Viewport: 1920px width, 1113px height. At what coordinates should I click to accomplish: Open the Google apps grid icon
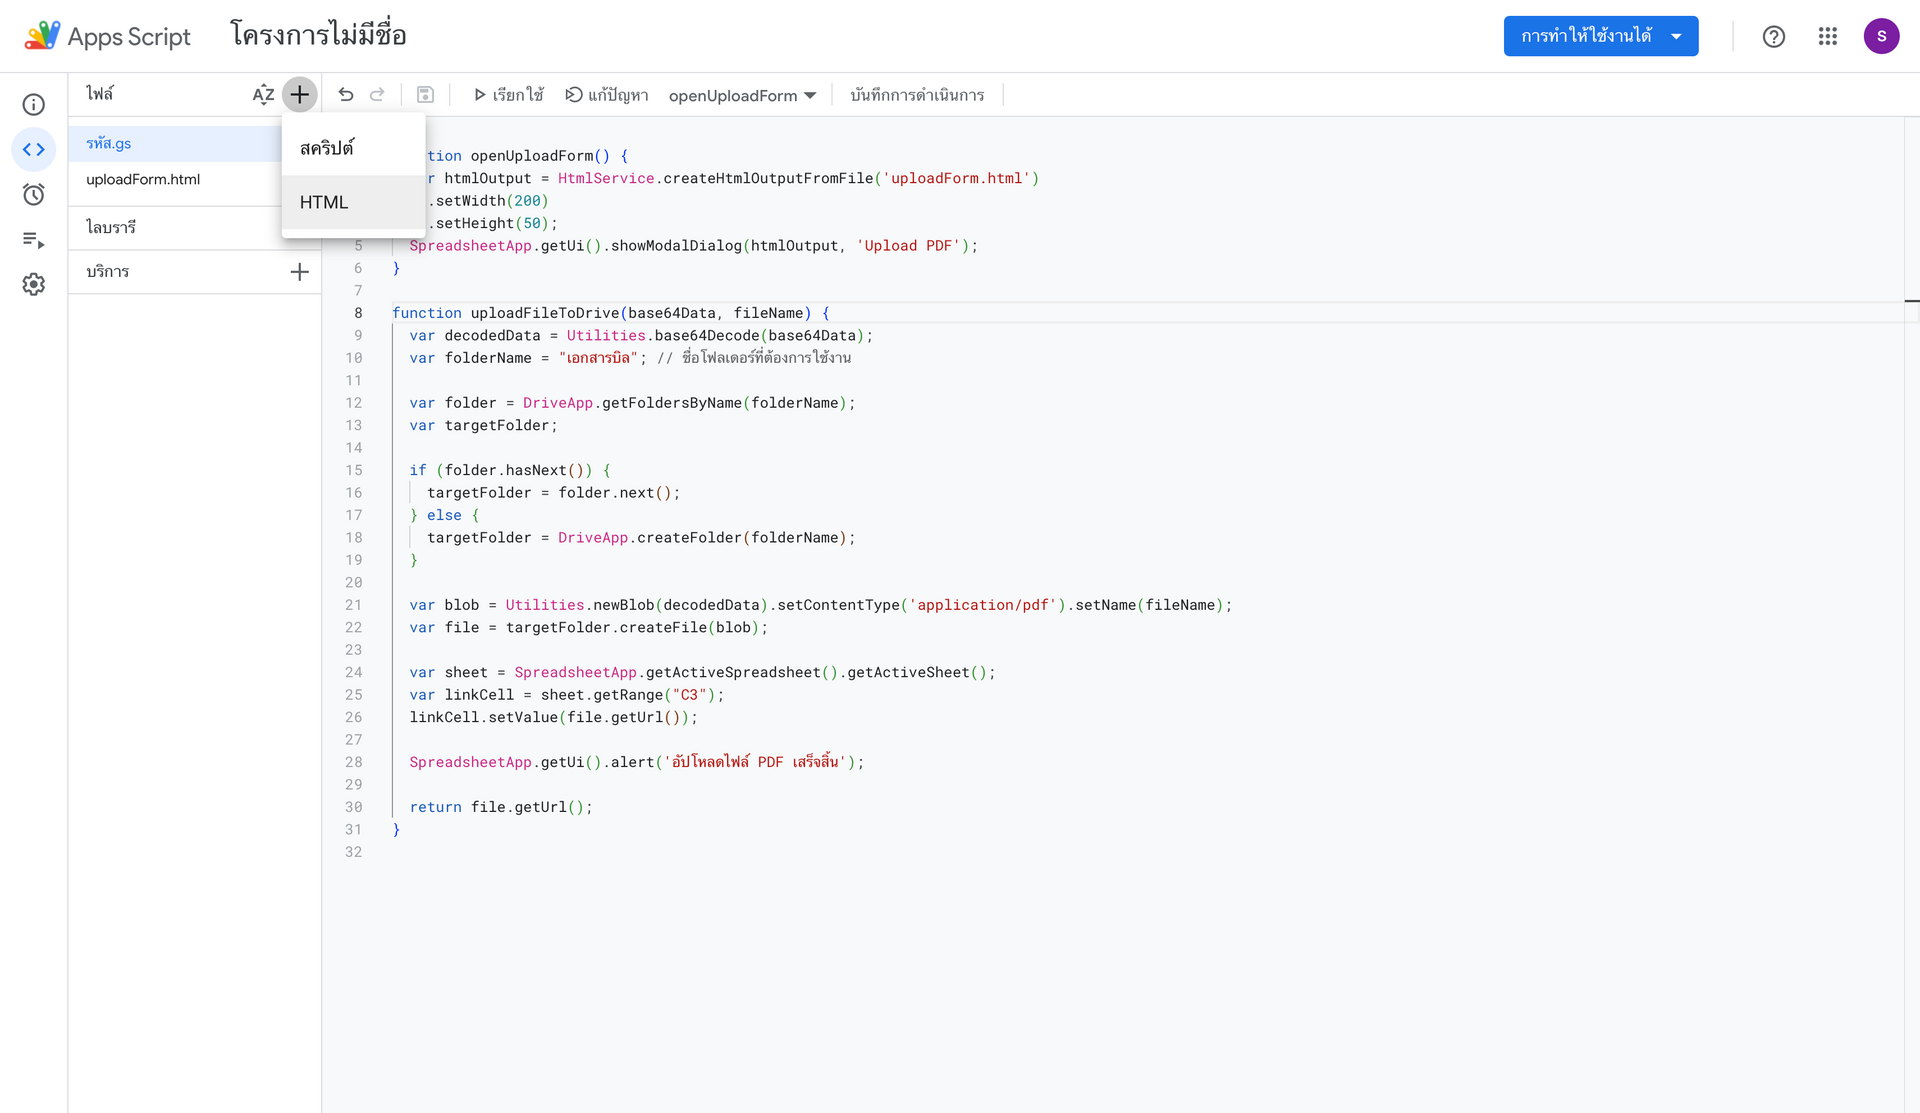[1828, 37]
